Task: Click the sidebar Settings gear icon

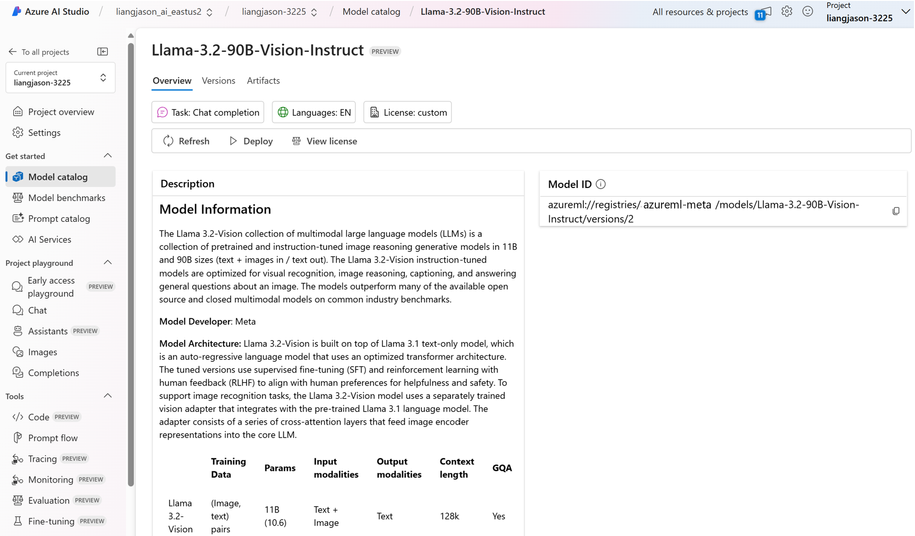Action: click(x=18, y=132)
